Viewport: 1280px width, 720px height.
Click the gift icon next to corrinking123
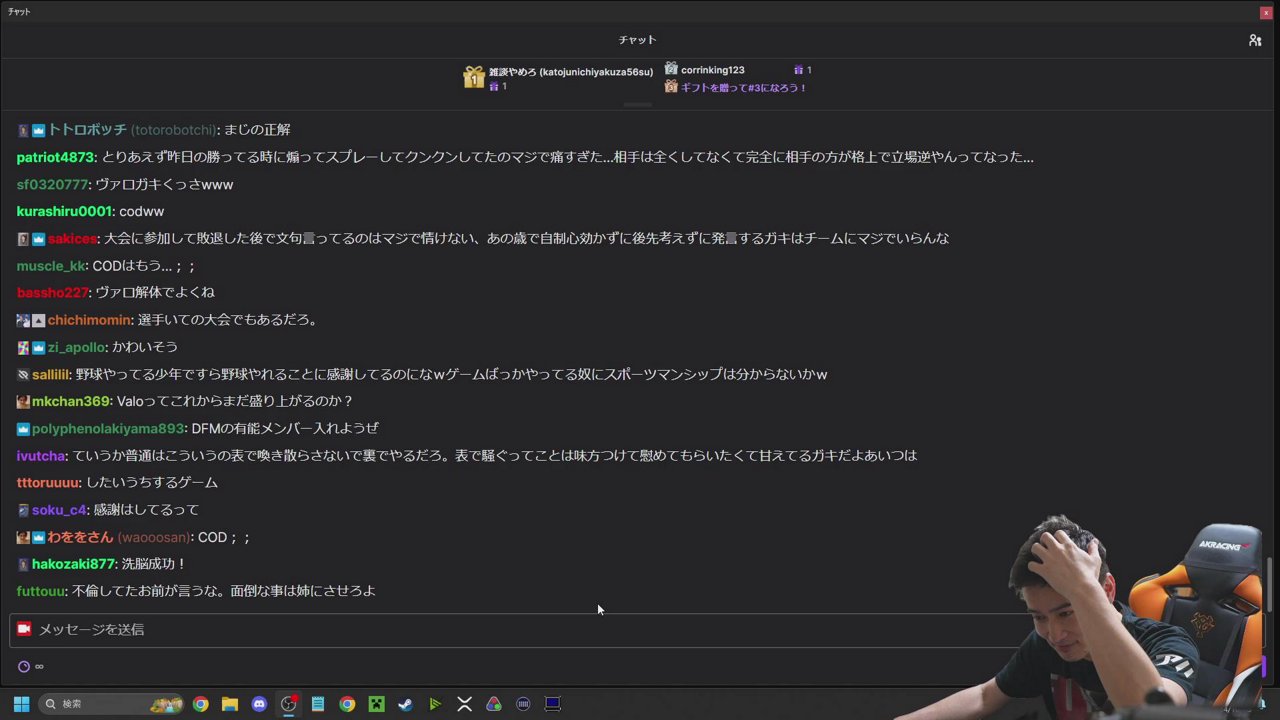click(670, 70)
